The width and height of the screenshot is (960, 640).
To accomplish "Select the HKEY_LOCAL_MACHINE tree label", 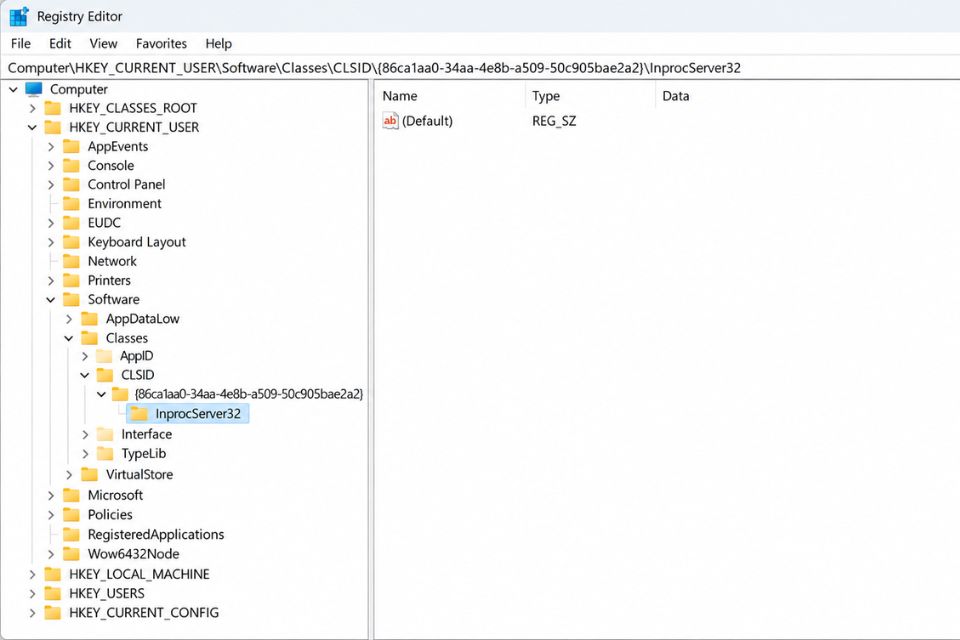I will [x=139, y=574].
